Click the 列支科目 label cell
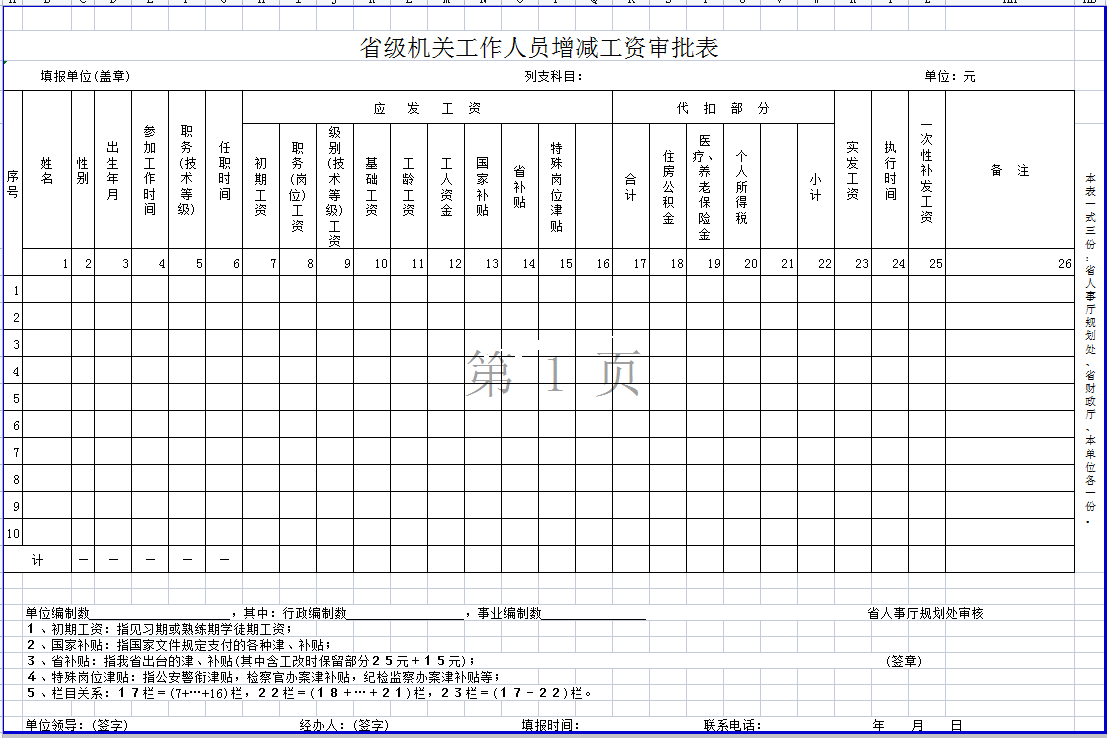Viewport: 1107px width, 738px height. [x=553, y=77]
